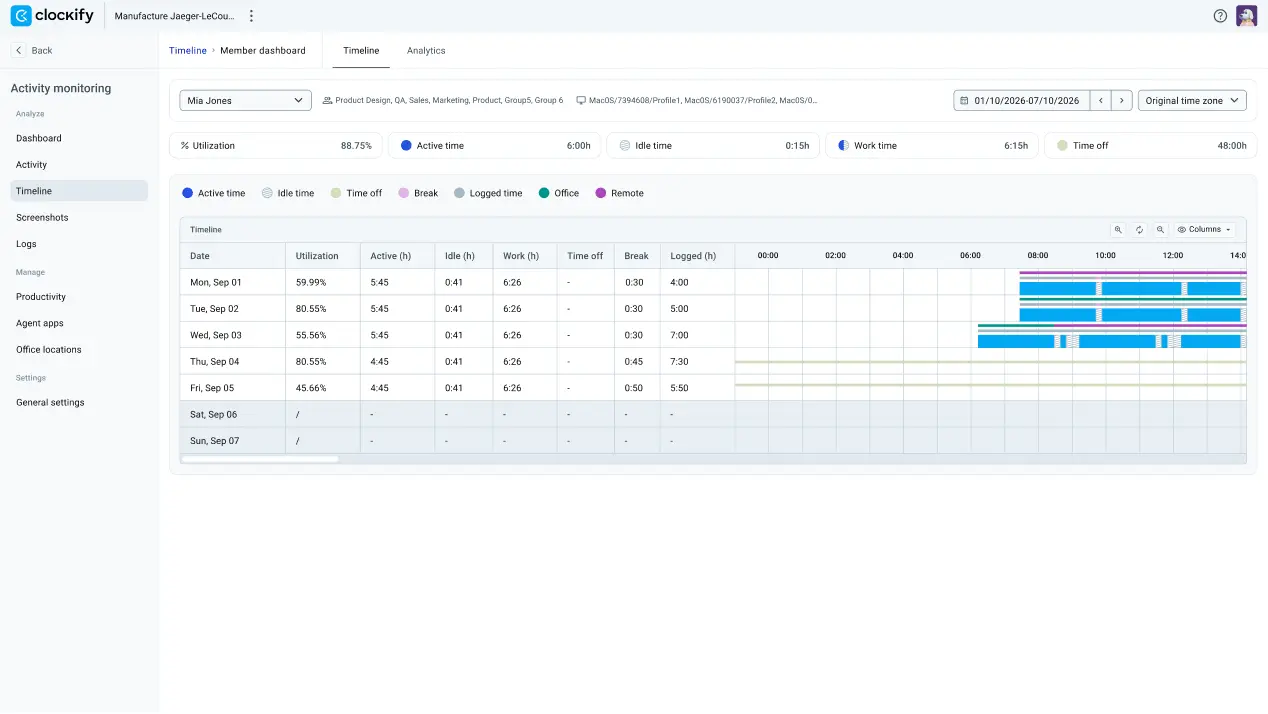Open Dashboard in the sidebar
The height and width of the screenshot is (714, 1268).
click(x=79, y=138)
